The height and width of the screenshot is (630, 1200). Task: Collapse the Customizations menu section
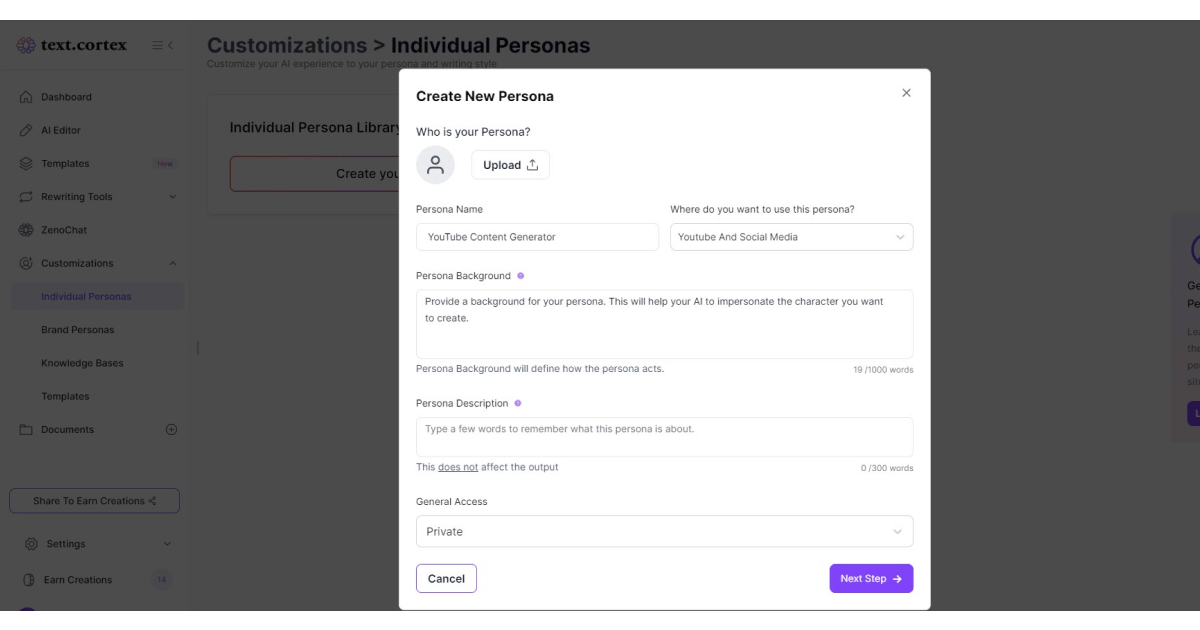172,263
